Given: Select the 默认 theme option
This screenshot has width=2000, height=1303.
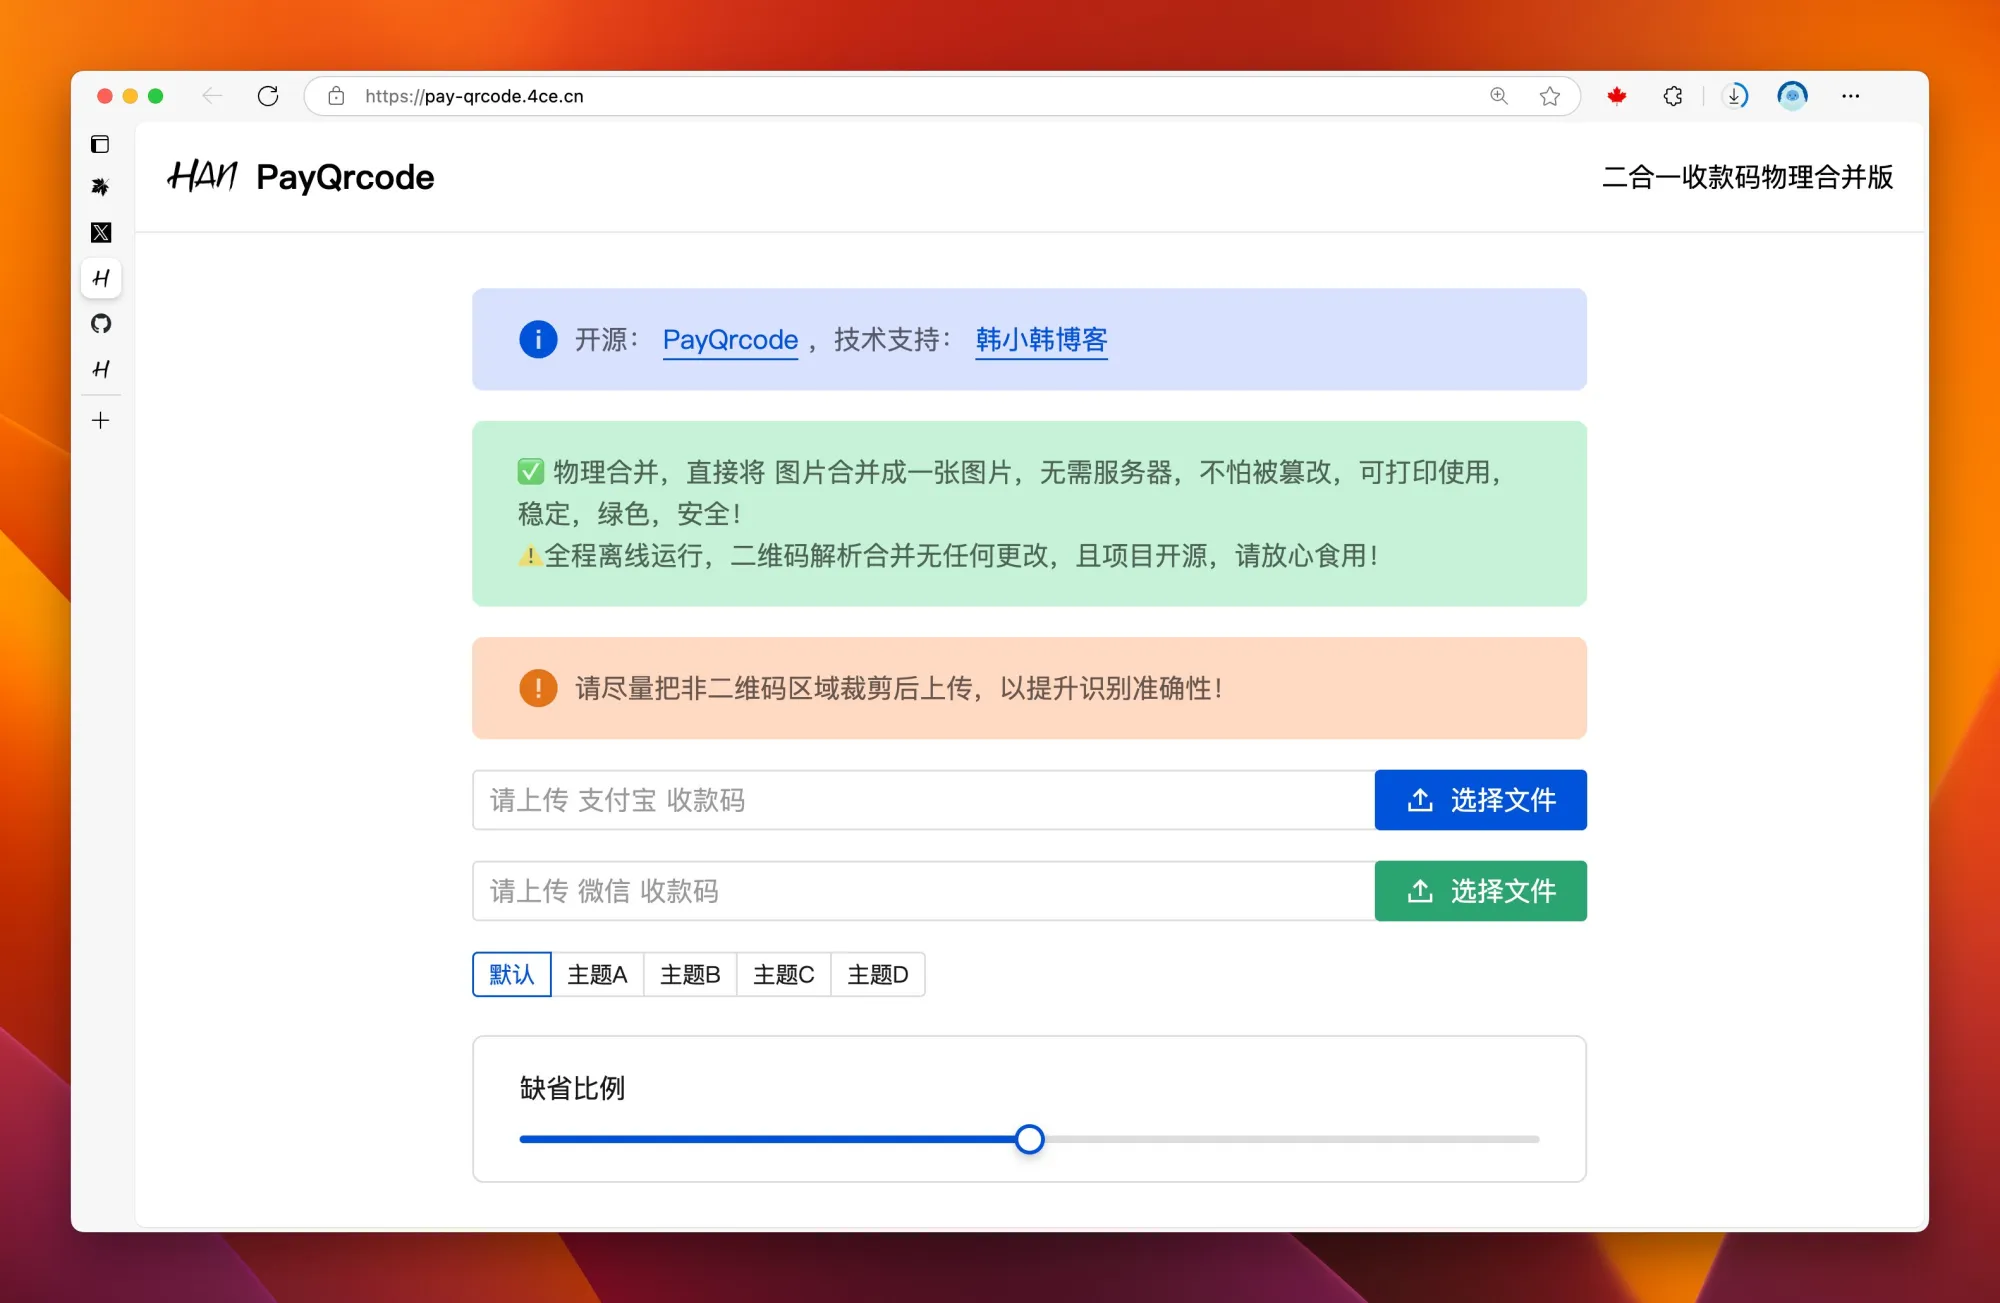Looking at the screenshot, I should (511, 974).
